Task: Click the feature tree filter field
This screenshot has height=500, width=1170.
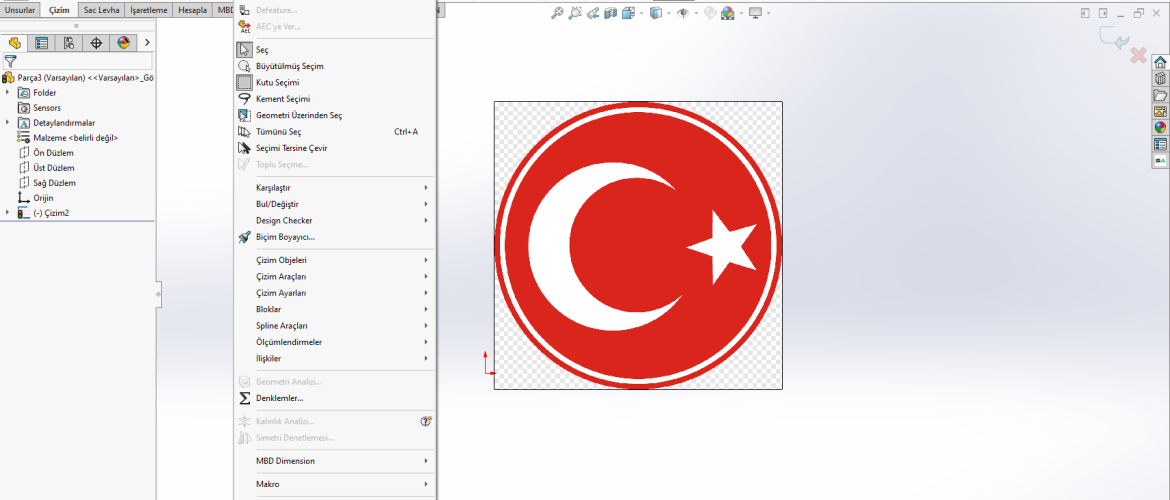Action: point(85,61)
